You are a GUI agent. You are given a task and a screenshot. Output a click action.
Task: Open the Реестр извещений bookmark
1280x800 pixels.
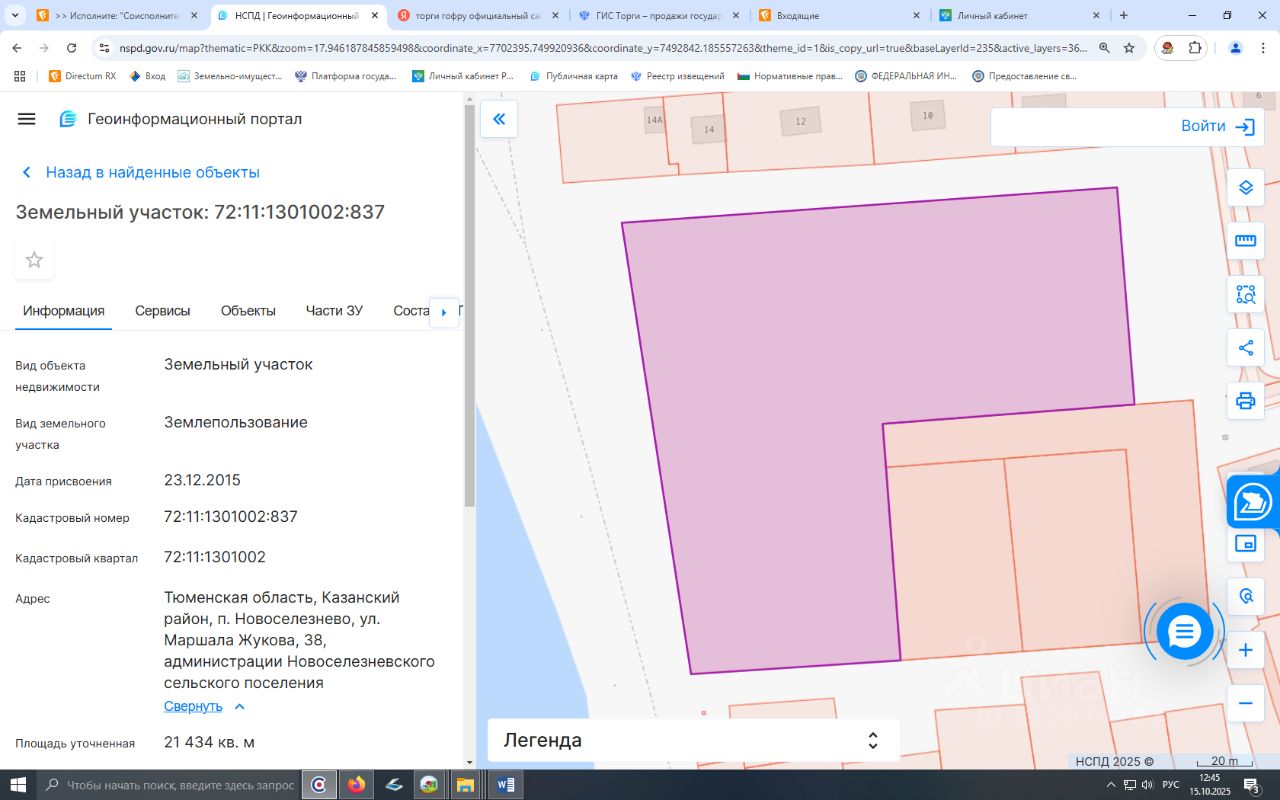tap(677, 76)
